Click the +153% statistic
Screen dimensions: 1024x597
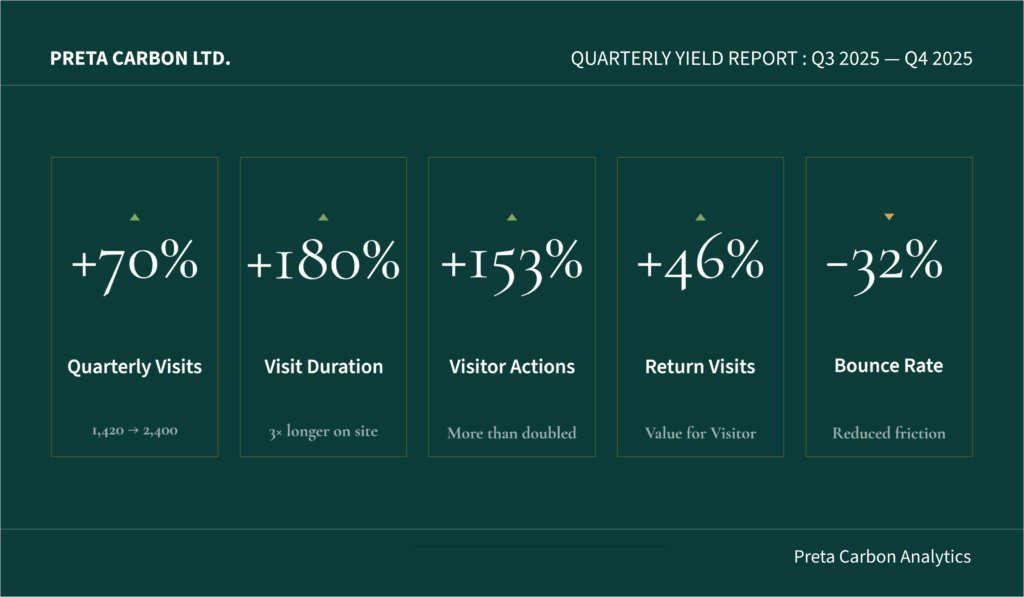click(512, 265)
